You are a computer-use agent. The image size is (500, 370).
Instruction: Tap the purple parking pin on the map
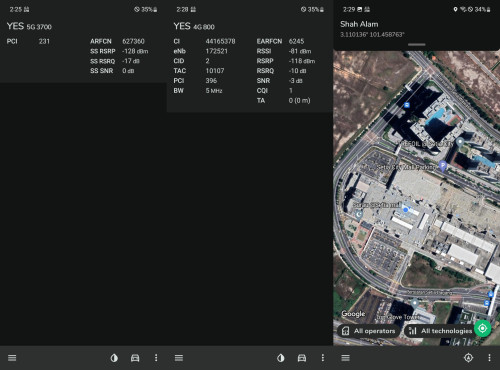(443, 165)
